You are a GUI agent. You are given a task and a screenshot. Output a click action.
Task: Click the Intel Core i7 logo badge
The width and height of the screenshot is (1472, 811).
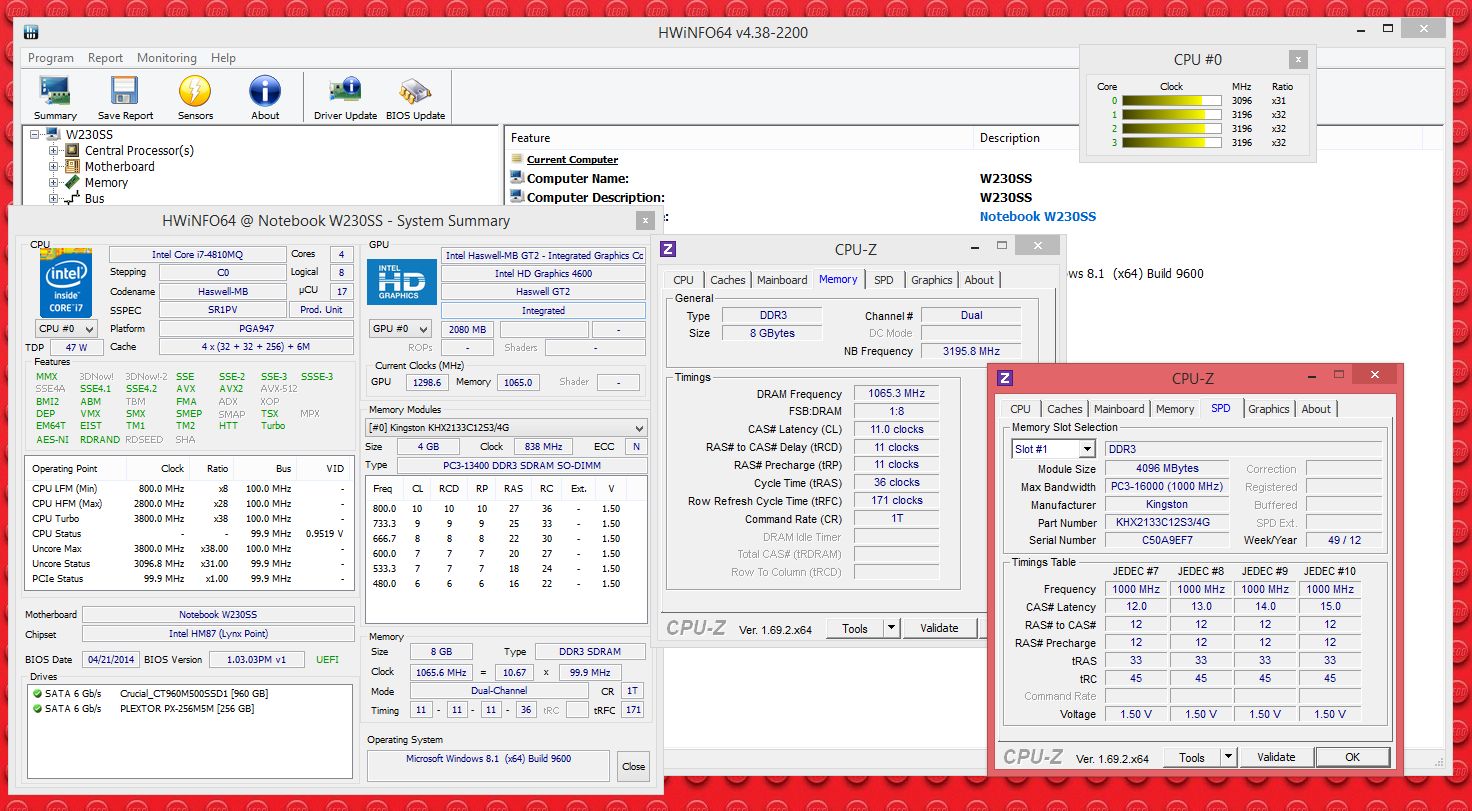(66, 283)
